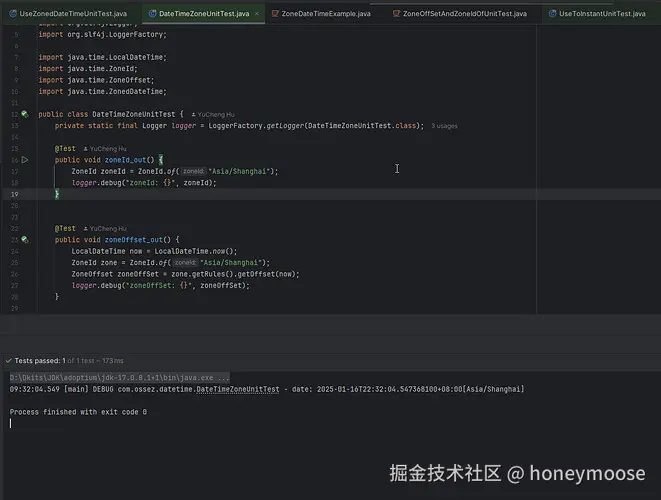Click the DateTimeZoneUnitTest class name declaration
Viewport: 661px width, 500px height.
pos(134,114)
